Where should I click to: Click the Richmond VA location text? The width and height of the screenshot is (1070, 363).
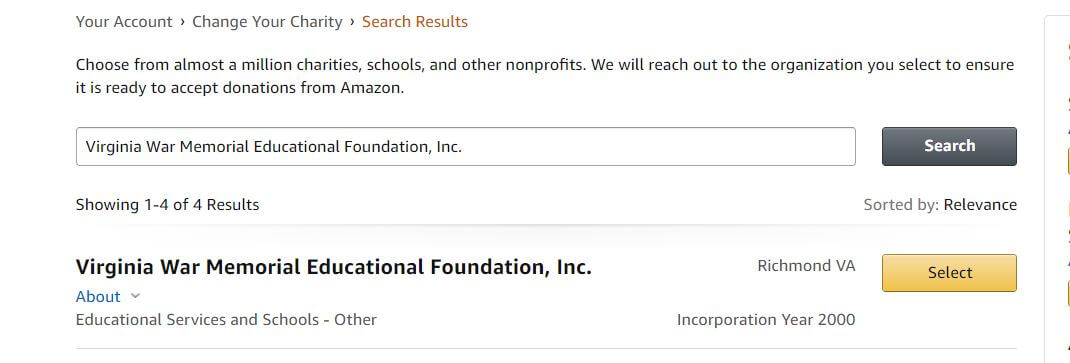tap(806, 265)
